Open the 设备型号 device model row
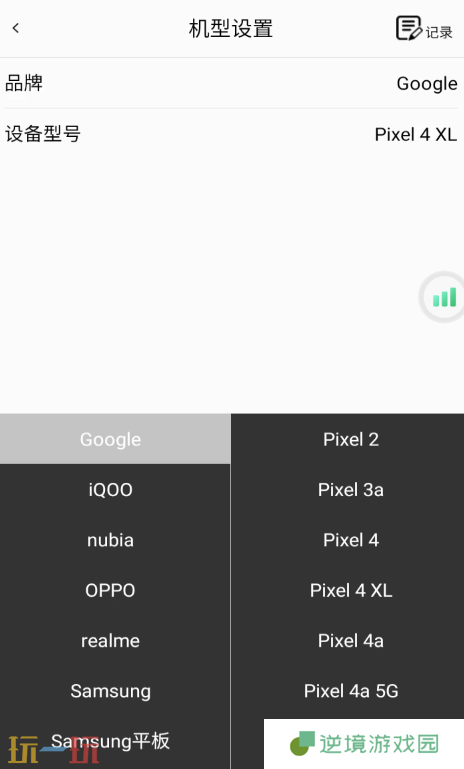Screen dimensions: 464x769 (x=232, y=134)
